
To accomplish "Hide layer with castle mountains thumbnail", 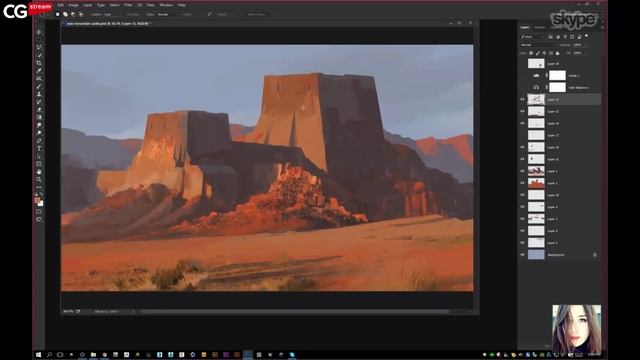I will click(522, 171).
